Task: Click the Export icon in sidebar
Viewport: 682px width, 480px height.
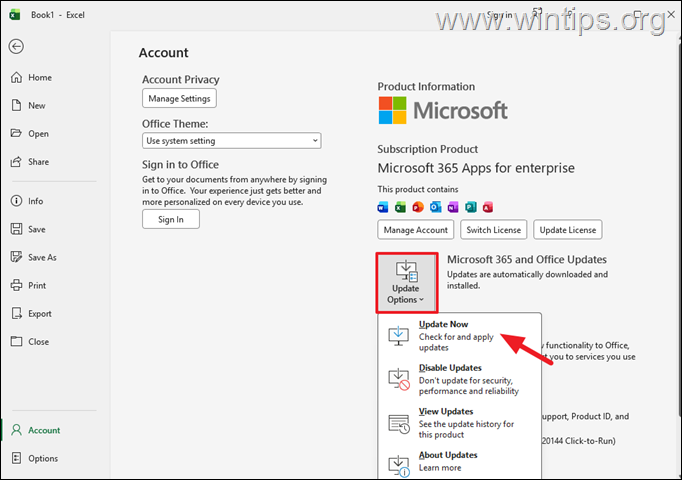Action: click(x=17, y=313)
